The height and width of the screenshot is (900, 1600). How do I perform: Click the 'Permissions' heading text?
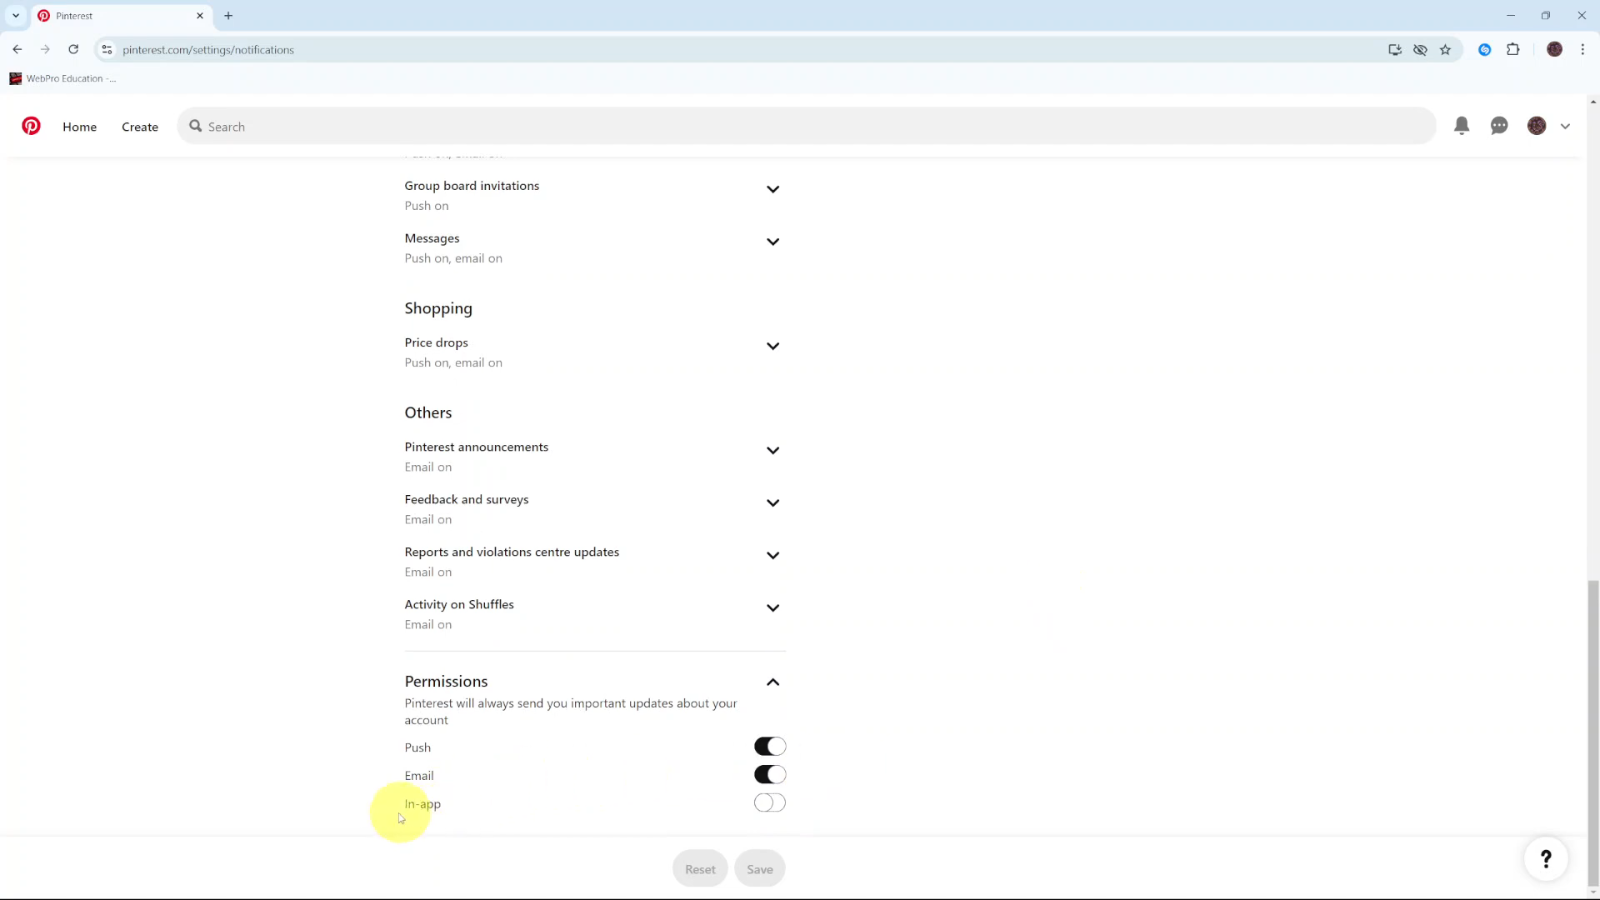tap(446, 681)
